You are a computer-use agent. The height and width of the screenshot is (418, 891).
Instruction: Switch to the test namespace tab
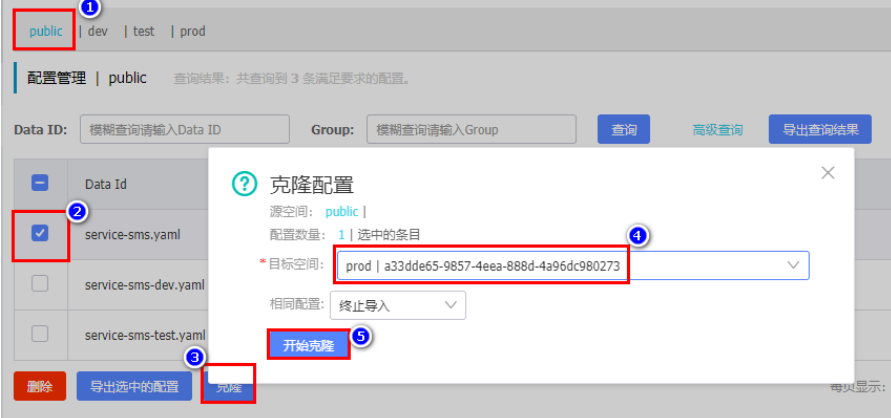(143, 31)
